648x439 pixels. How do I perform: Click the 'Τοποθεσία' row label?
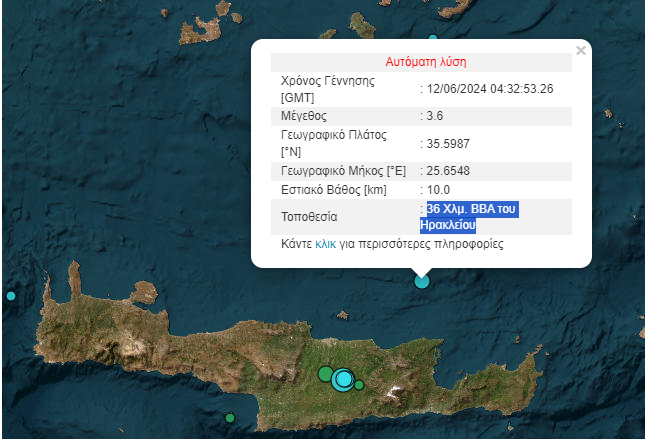click(x=310, y=217)
